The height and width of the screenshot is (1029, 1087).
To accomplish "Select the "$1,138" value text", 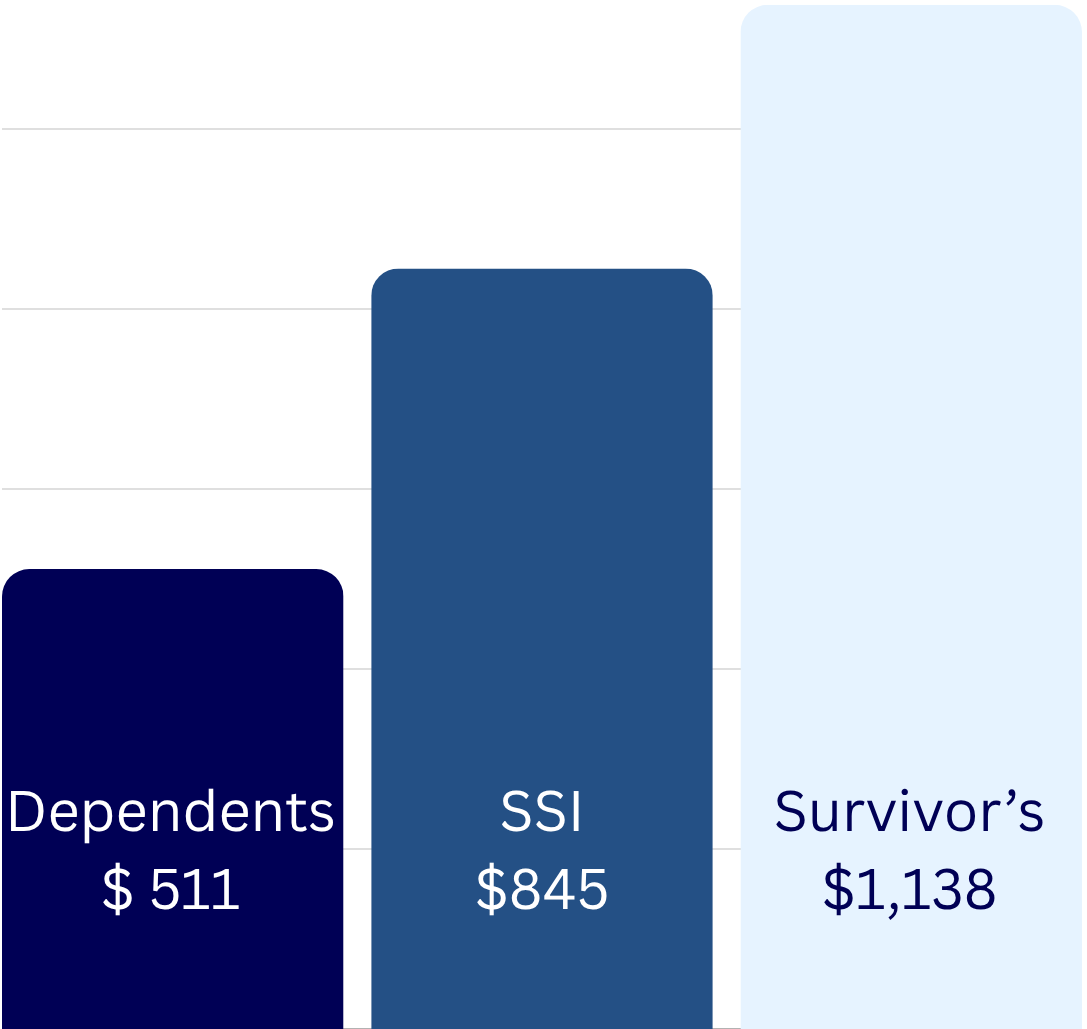I will pyautogui.click(x=909, y=889).
